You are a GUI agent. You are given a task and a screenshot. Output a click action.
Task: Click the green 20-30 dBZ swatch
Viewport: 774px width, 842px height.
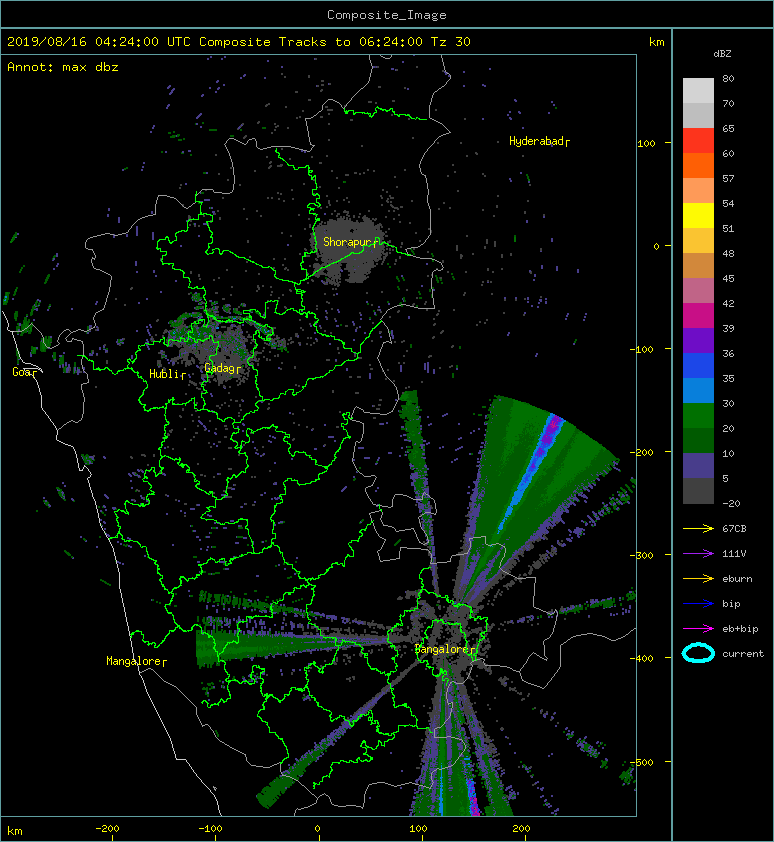(698, 415)
